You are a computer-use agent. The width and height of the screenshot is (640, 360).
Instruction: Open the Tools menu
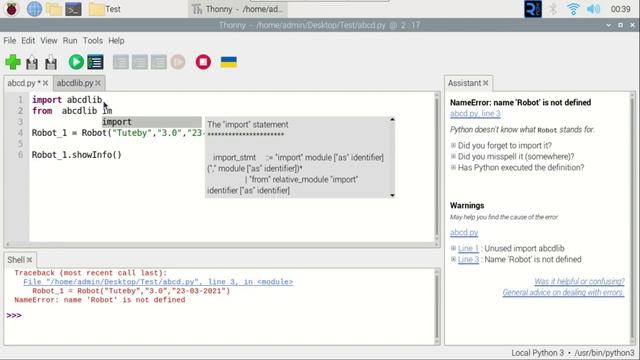click(x=93, y=40)
